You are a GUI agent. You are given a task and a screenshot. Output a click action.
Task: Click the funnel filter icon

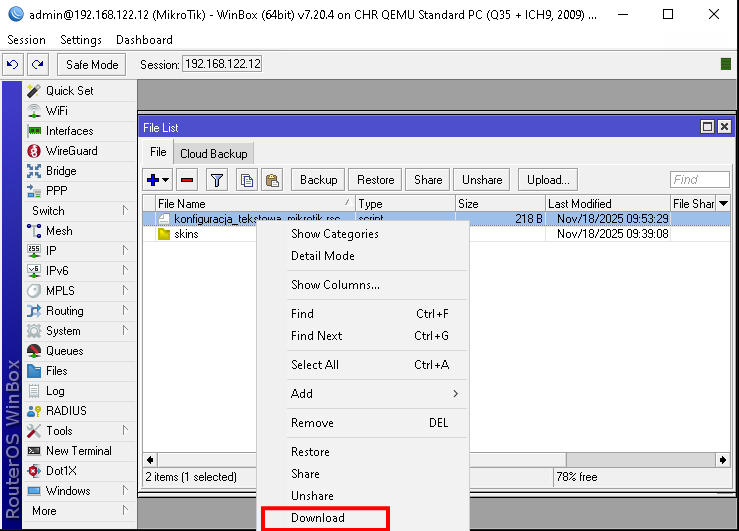[x=217, y=180]
